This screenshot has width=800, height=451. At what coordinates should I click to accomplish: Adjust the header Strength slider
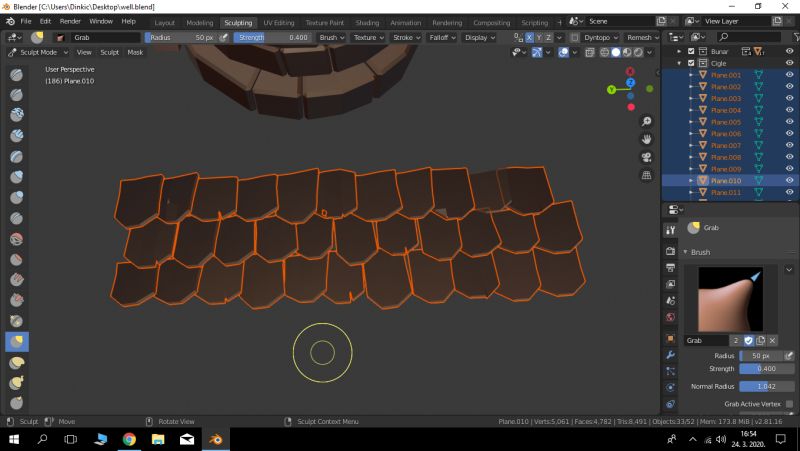coord(272,38)
